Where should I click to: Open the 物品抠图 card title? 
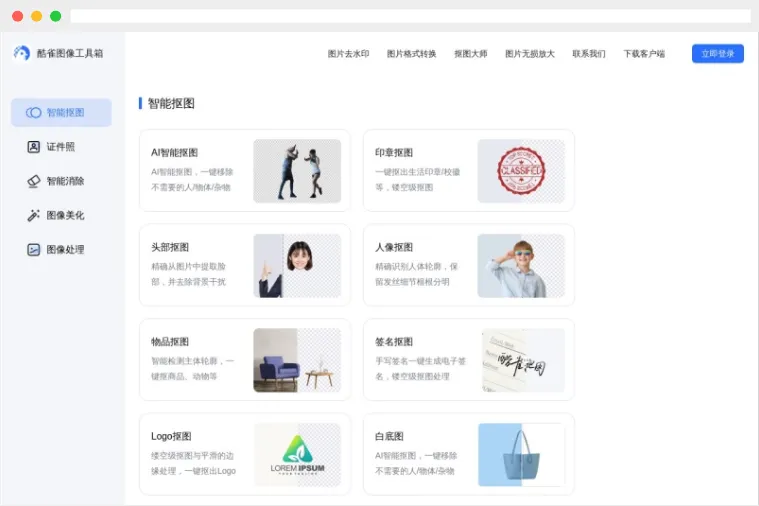click(x=170, y=342)
